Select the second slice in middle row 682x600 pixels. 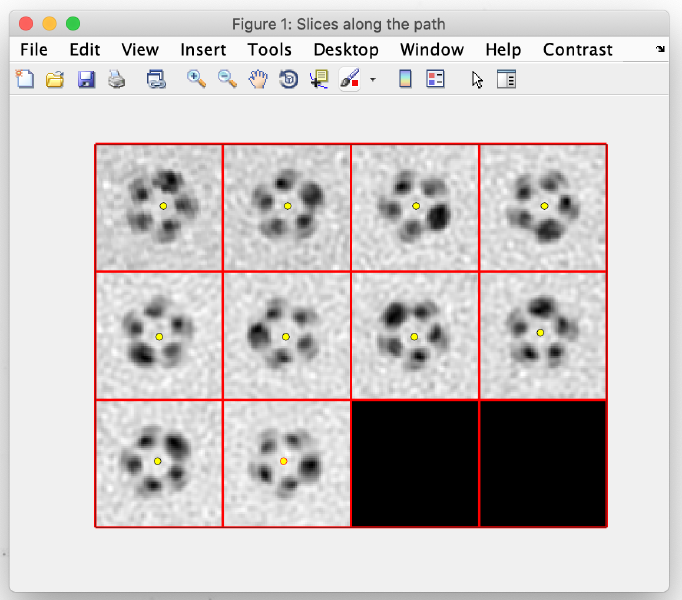tap(287, 335)
